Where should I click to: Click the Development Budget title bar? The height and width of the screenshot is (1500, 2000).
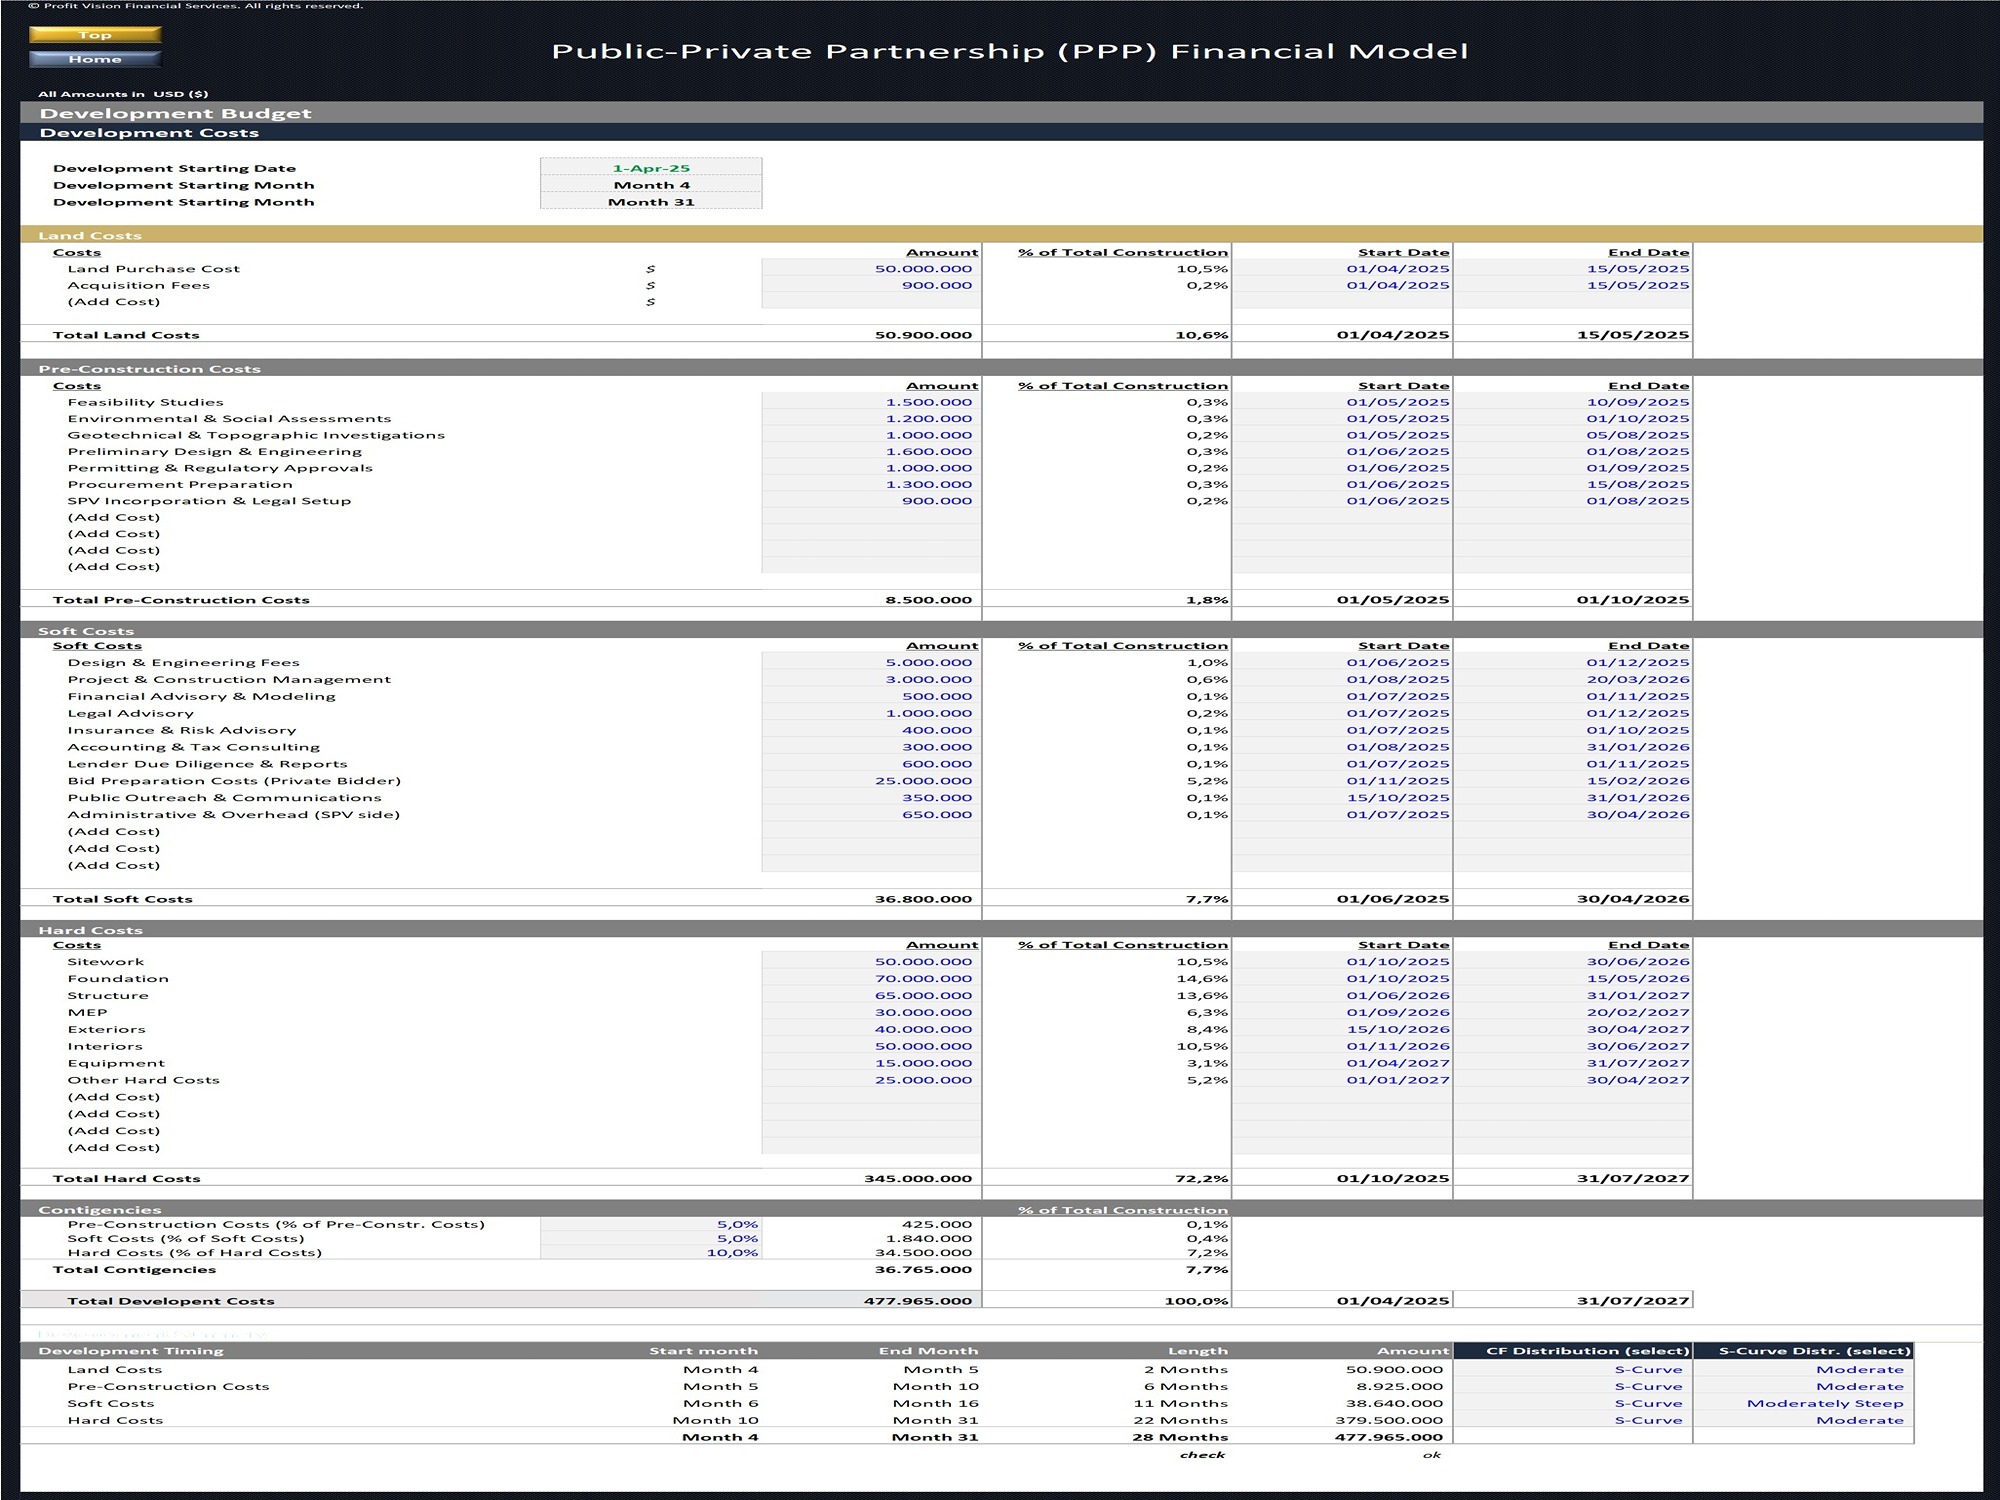coord(1001,113)
